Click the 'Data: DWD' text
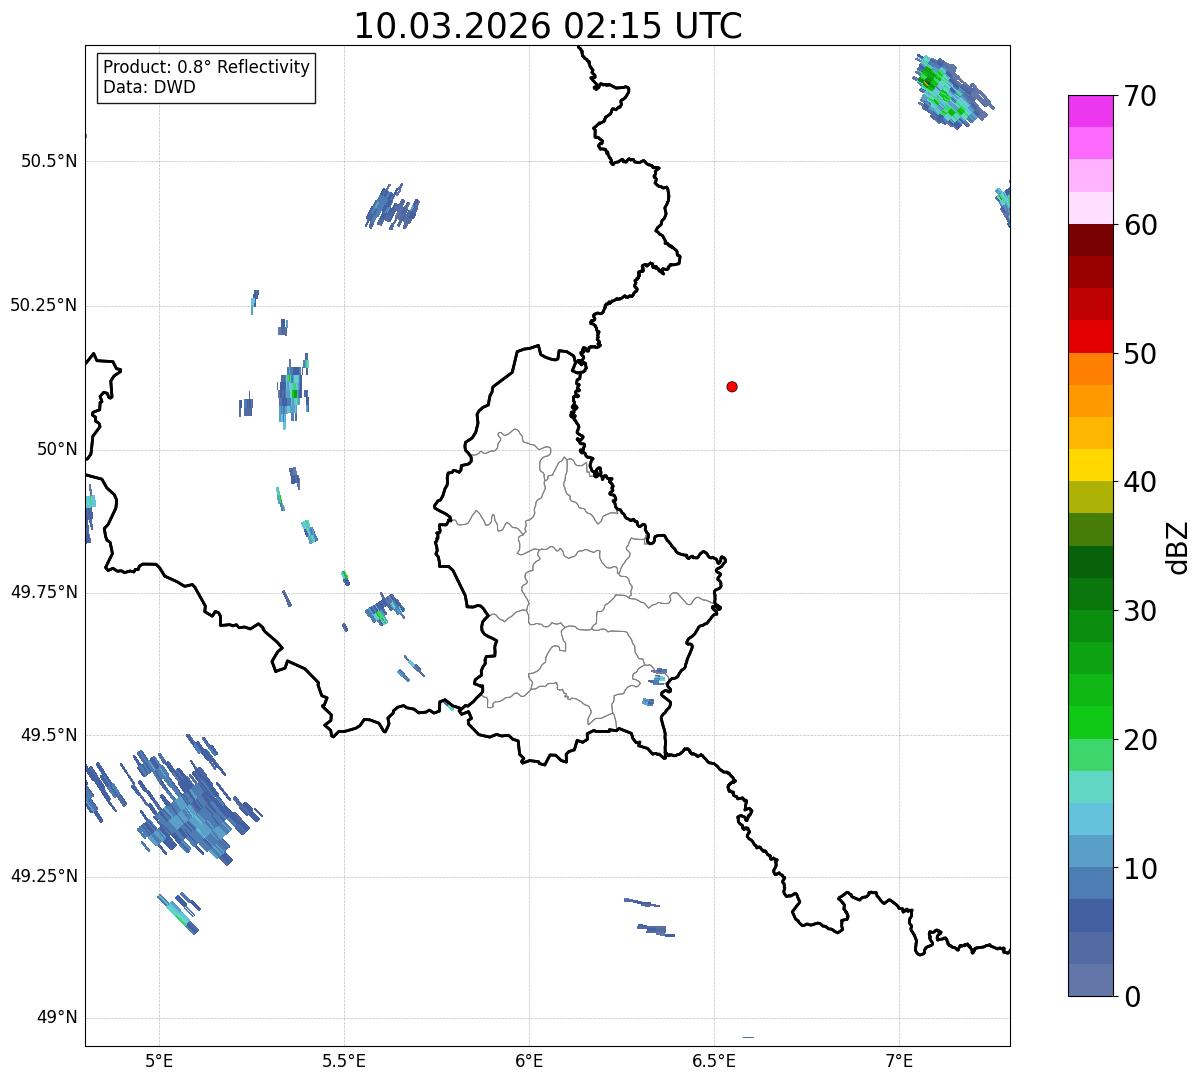This screenshot has height=1081, width=1202. tap(149, 87)
